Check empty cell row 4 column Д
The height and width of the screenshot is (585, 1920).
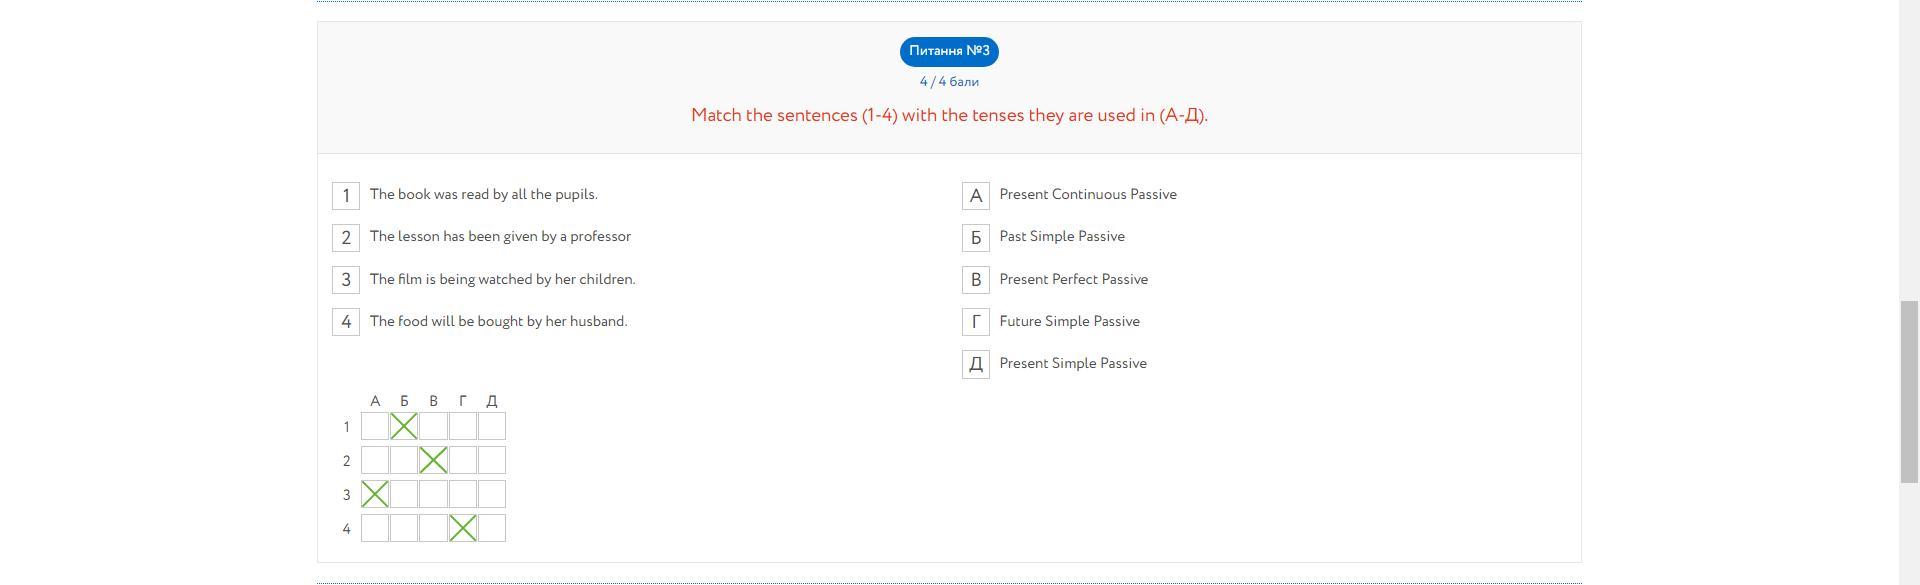pos(492,528)
